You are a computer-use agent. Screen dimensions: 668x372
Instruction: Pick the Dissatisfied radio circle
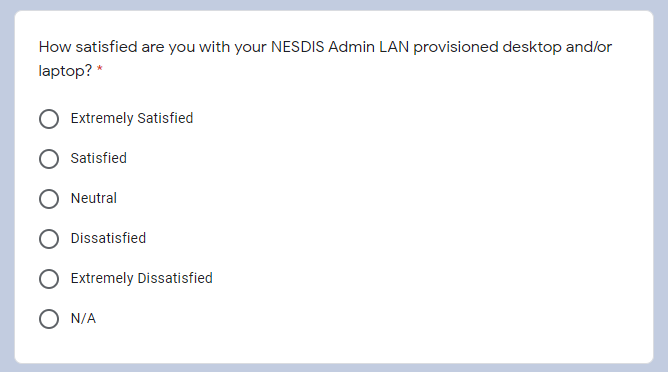[x=49, y=239]
